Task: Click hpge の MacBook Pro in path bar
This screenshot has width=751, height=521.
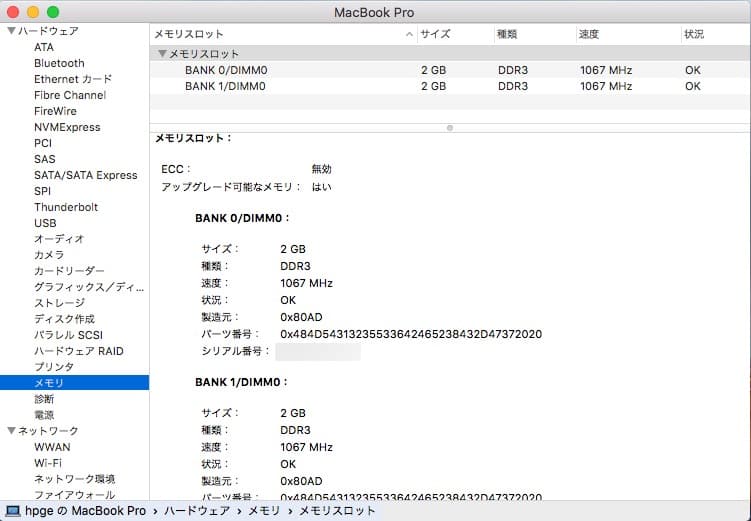Action: [85, 511]
